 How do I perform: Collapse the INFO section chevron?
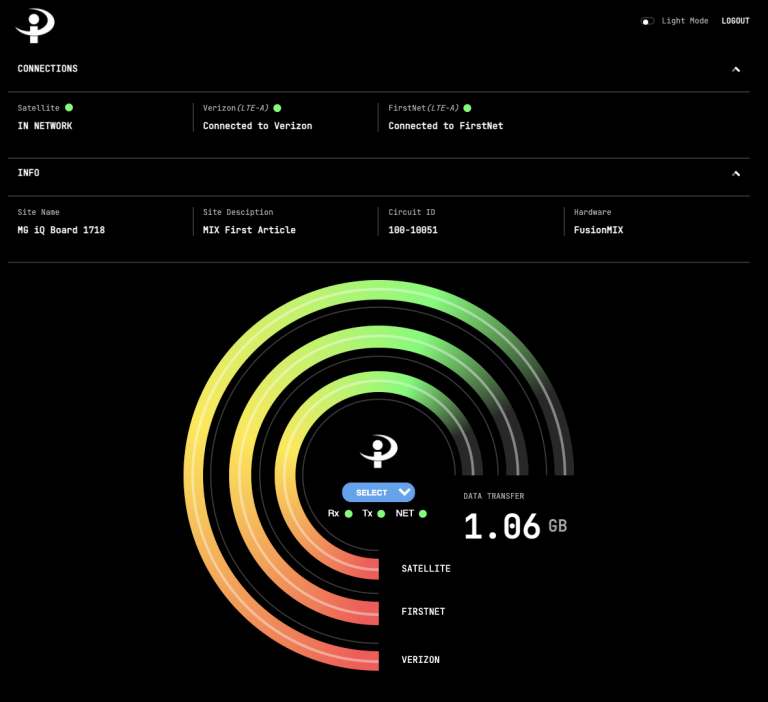tap(736, 174)
